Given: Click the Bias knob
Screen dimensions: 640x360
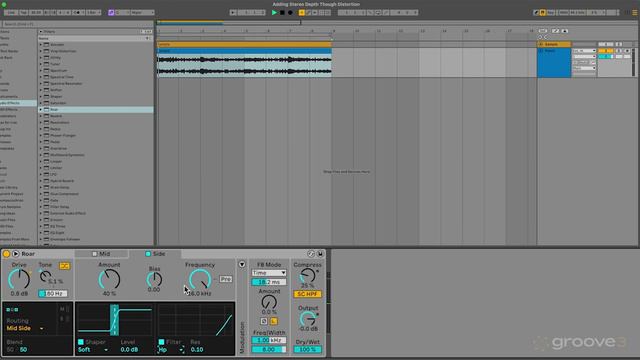Looking at the screenshot, I should [x=154, y=280].
